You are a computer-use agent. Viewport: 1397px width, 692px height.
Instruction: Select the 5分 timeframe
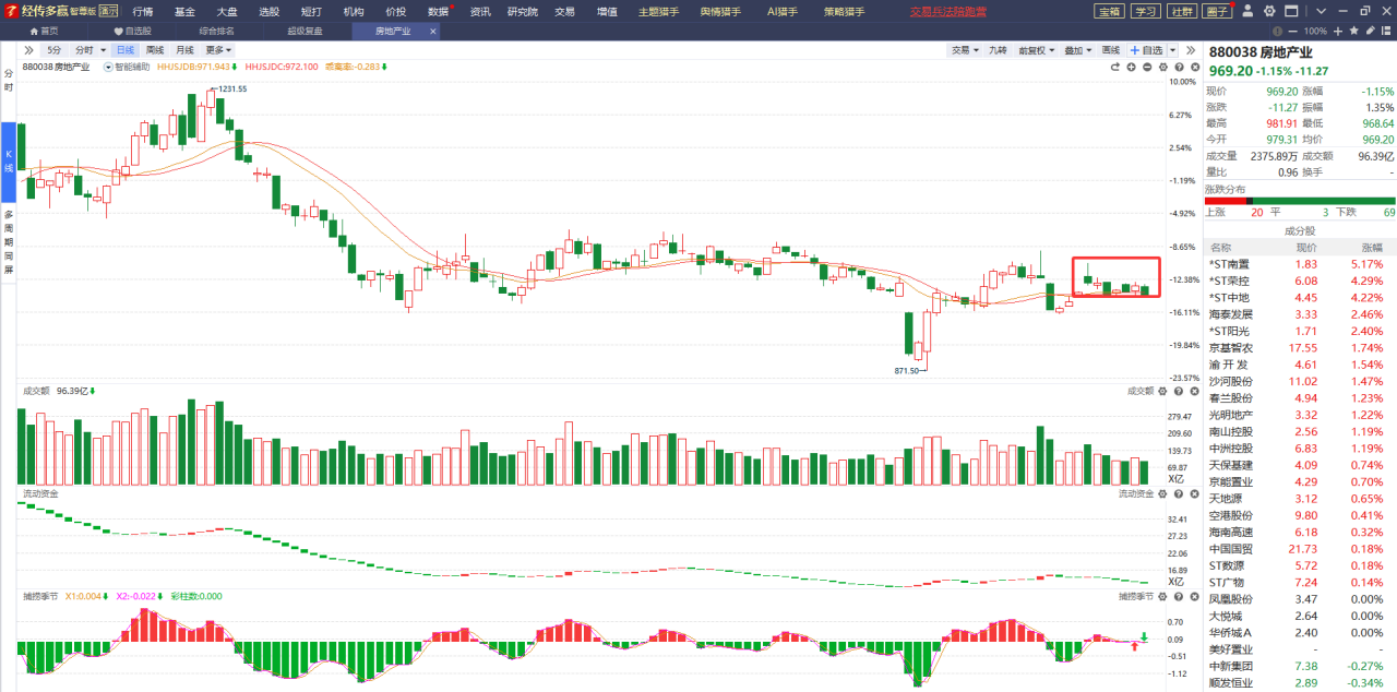(x=53, y=50)
